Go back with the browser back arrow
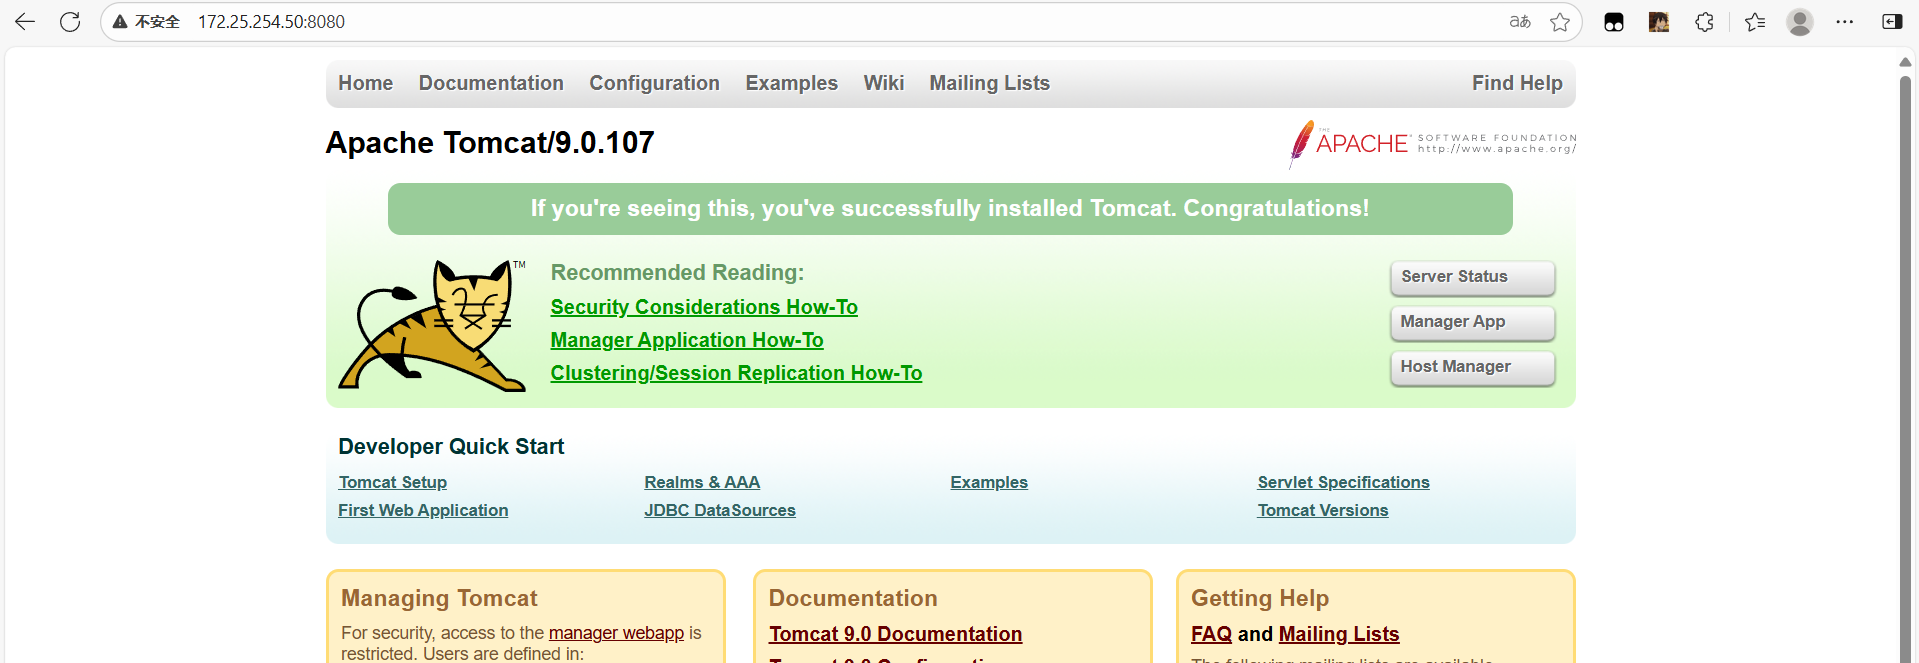This screenshot has width=1919, height=663. [25, 22]
